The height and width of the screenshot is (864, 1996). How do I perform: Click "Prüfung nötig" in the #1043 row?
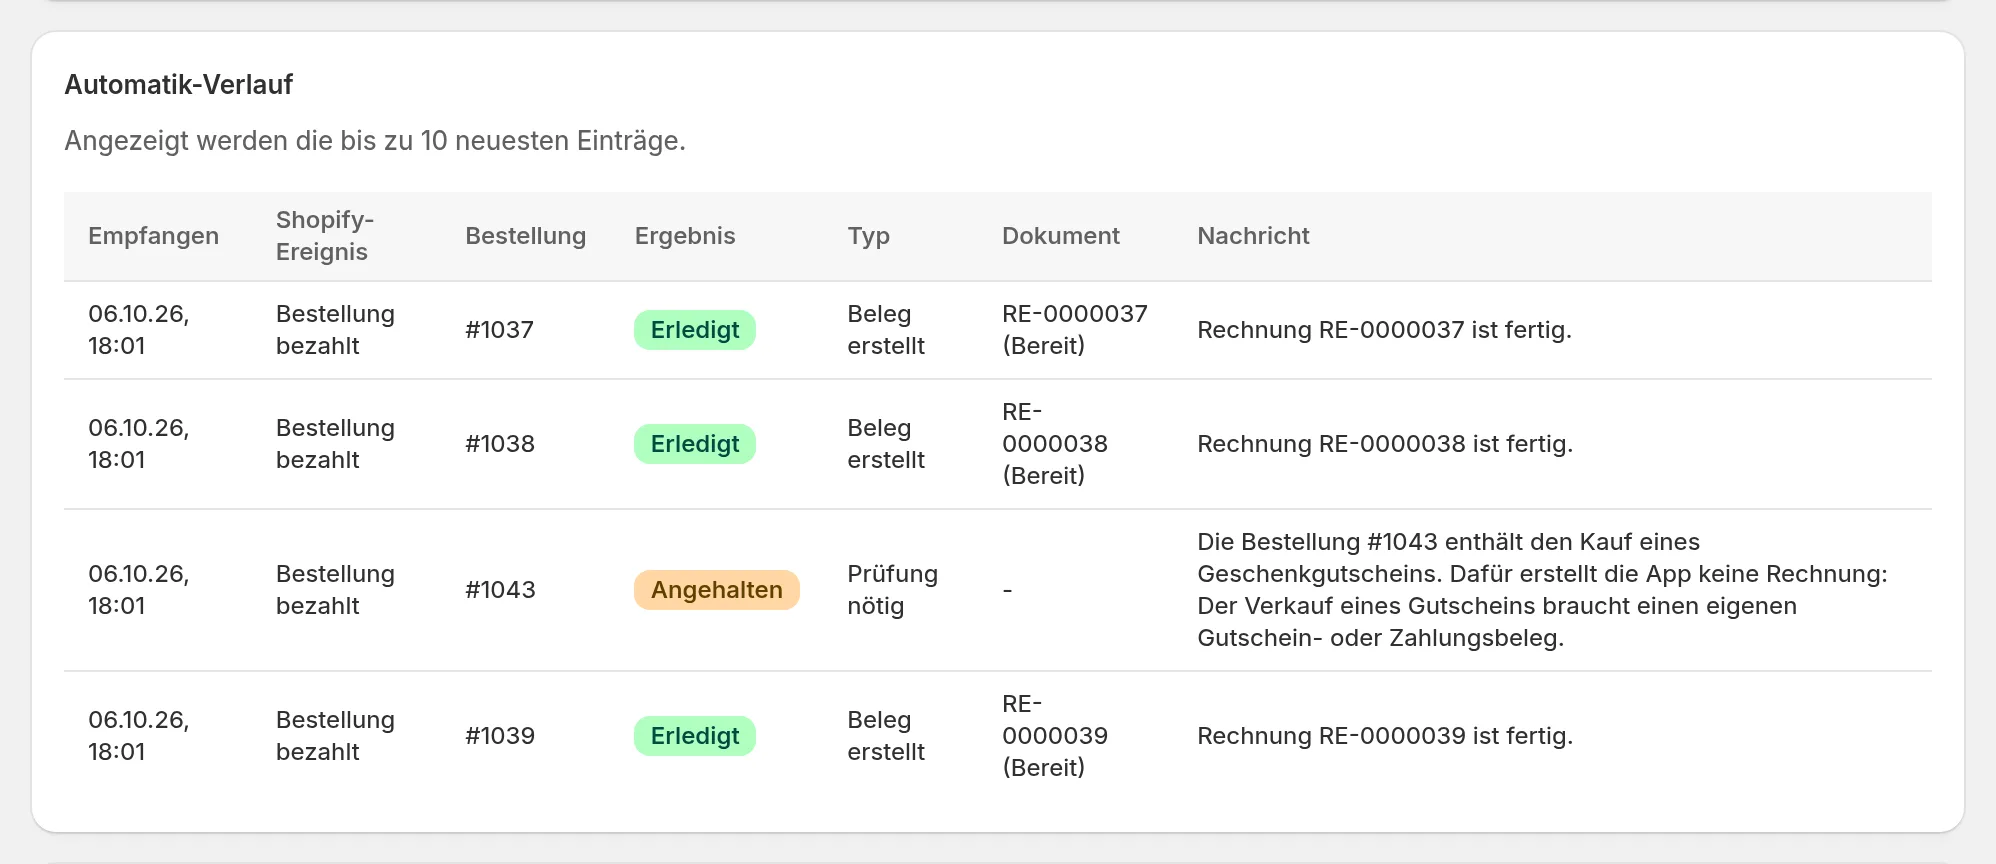(x=892, y=590)
